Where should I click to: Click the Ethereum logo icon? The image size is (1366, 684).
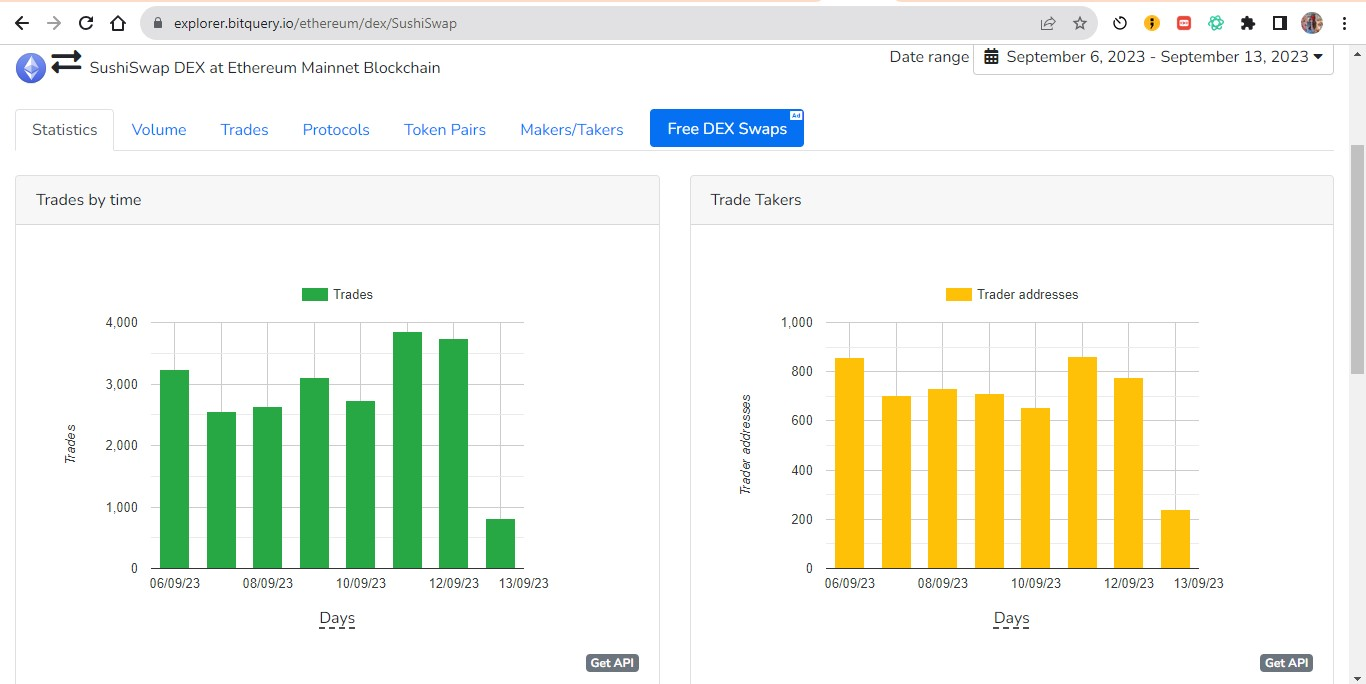coord(31,67)
